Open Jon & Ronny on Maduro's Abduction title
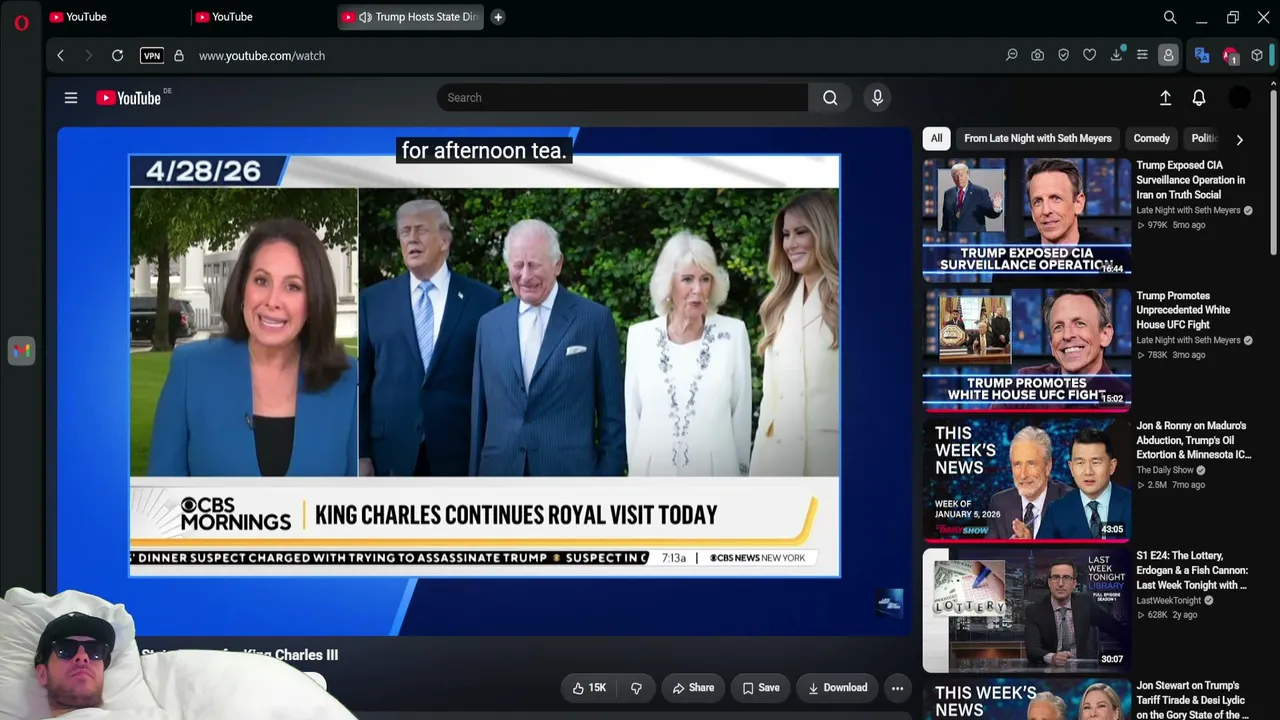Screen dimensions: 1280x720 [1193, 440]
